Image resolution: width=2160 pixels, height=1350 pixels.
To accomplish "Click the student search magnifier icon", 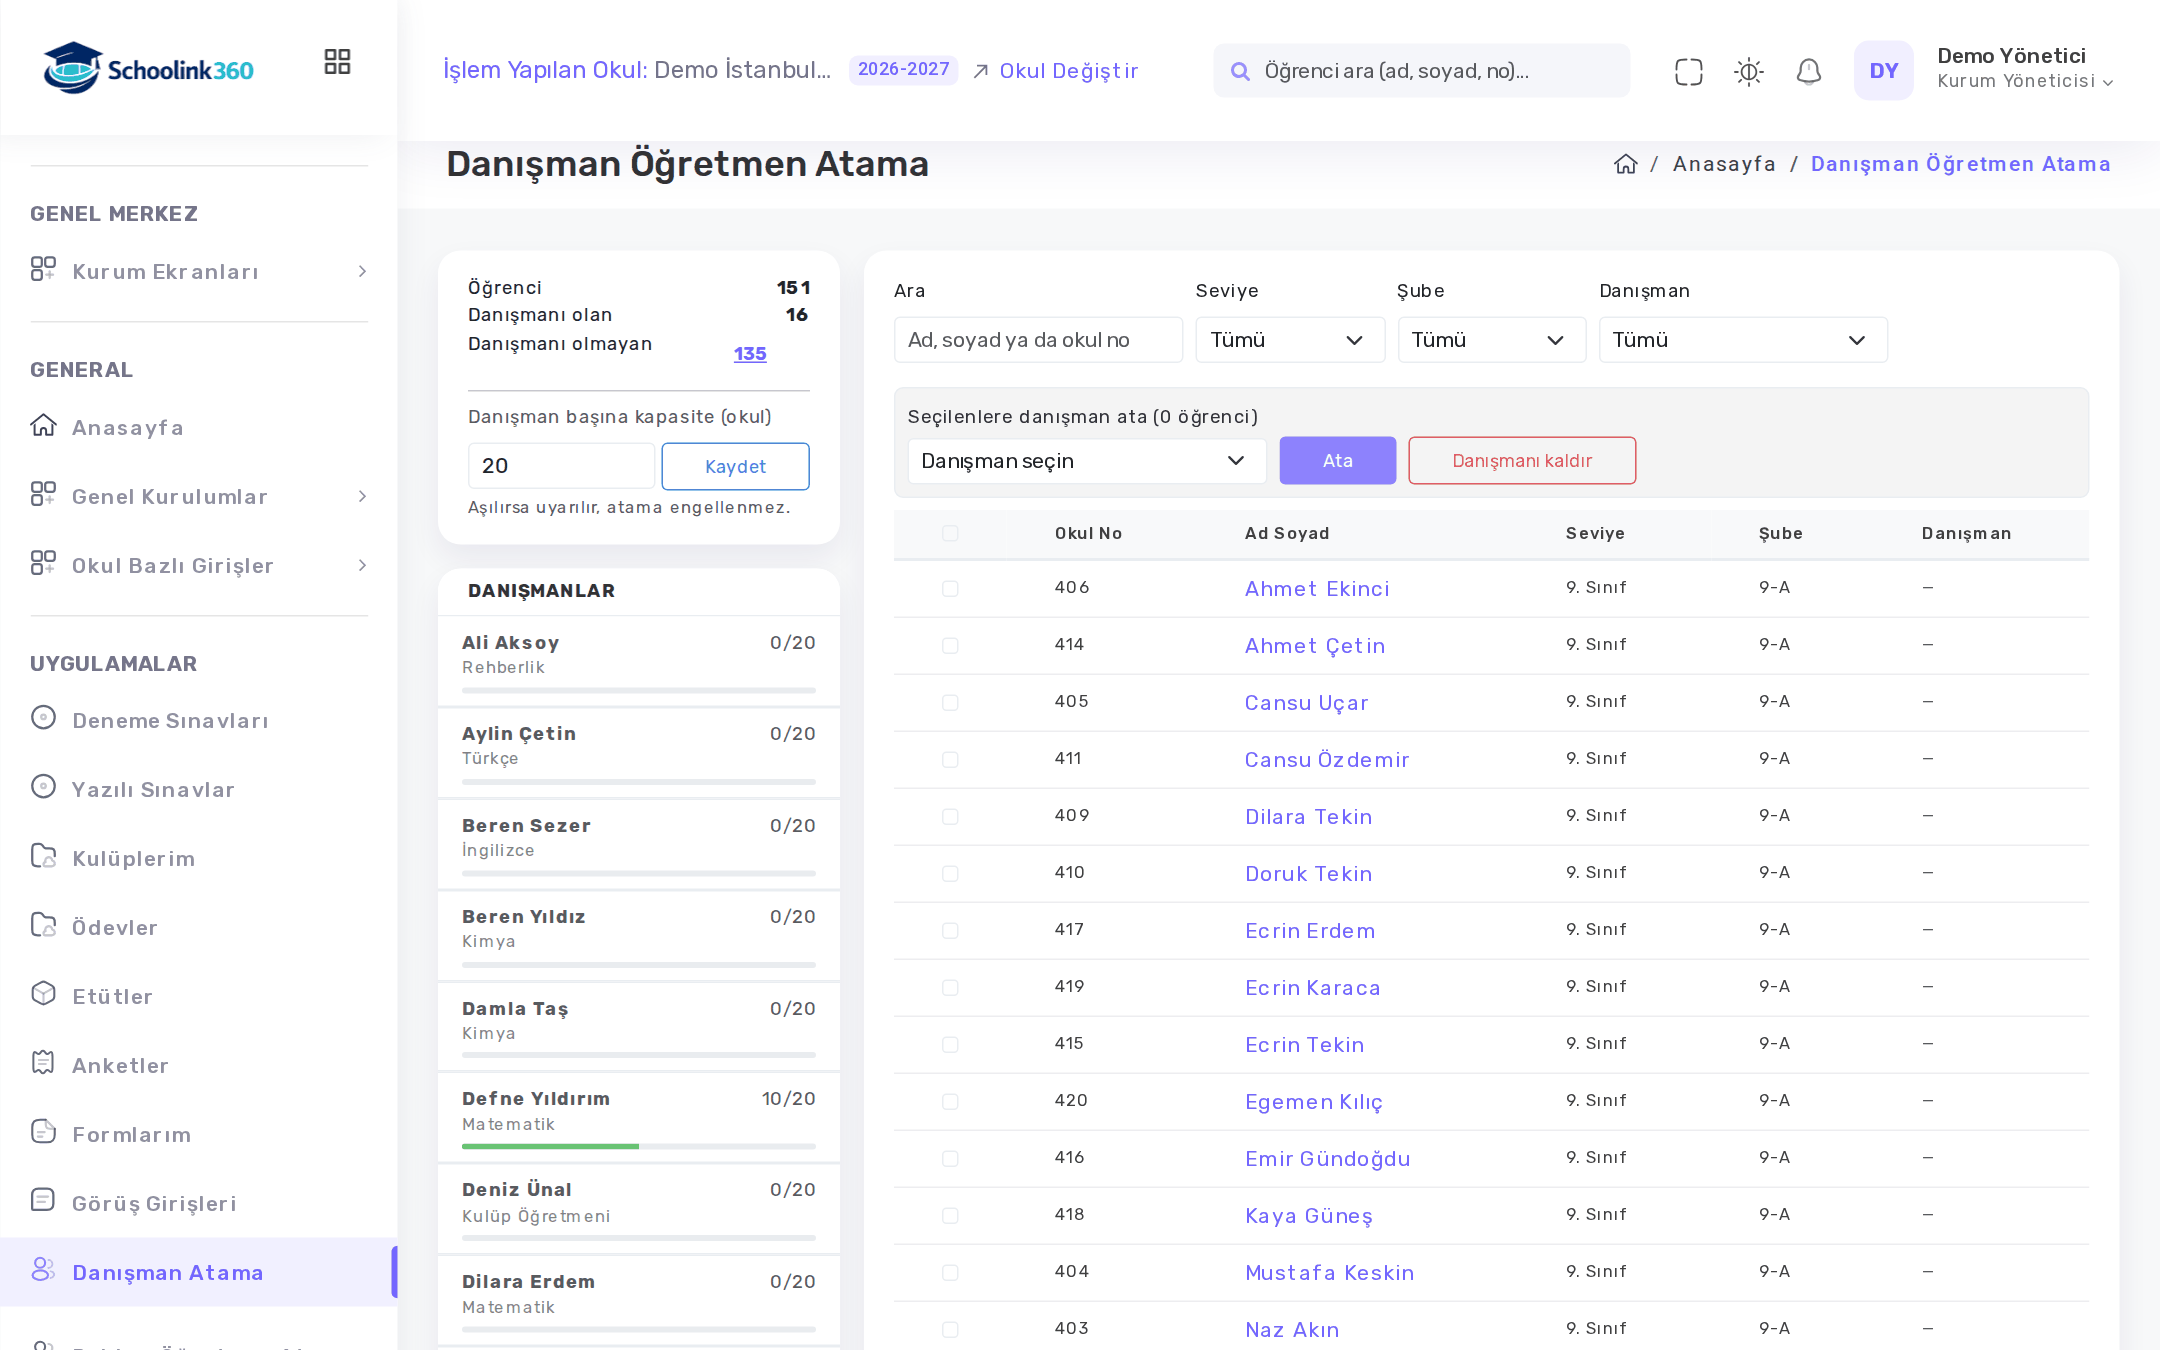I will point(1240,71).
